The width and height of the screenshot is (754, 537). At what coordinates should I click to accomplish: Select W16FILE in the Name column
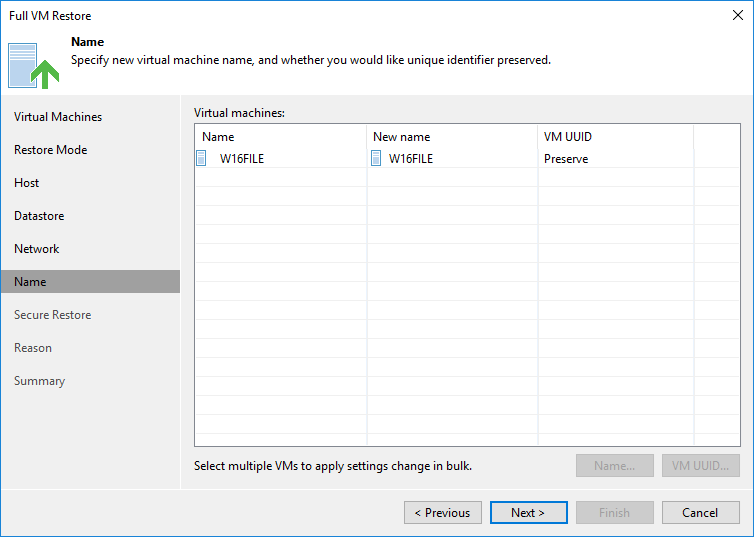pos(242,159)
